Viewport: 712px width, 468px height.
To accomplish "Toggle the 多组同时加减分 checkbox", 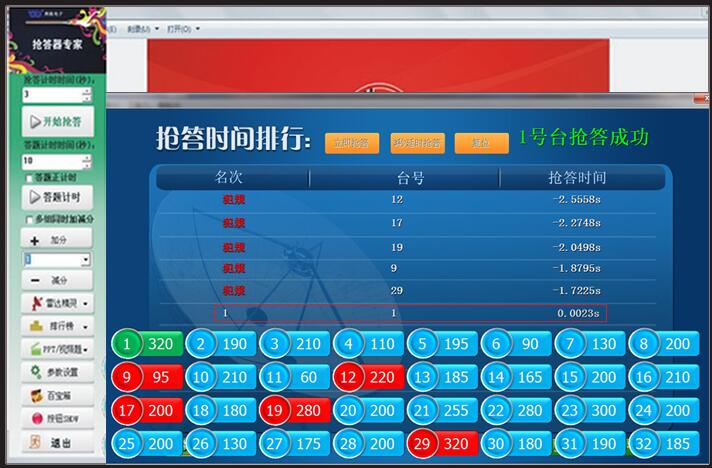I will [x=28, y=219].
